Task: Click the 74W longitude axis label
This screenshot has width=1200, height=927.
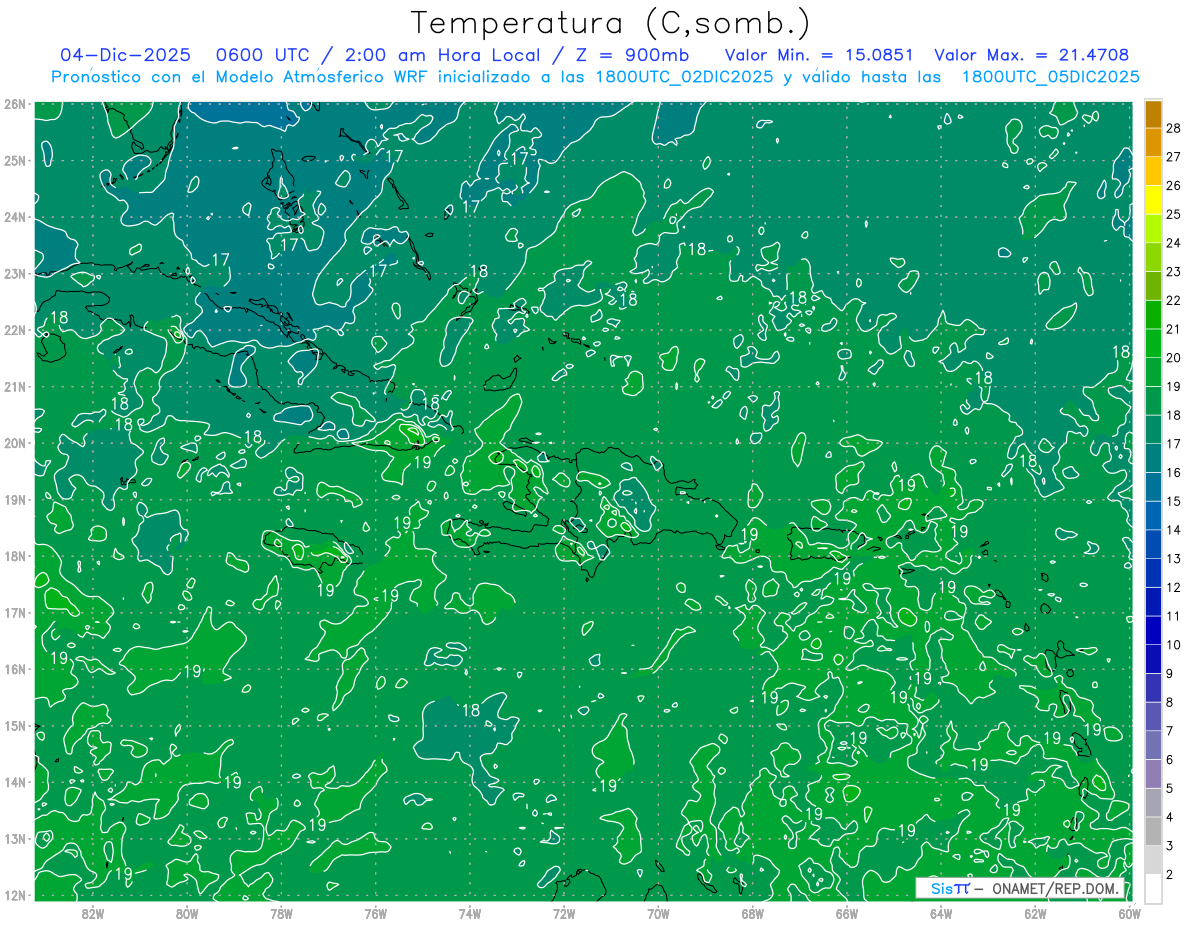Action: [x=470, y=913]
